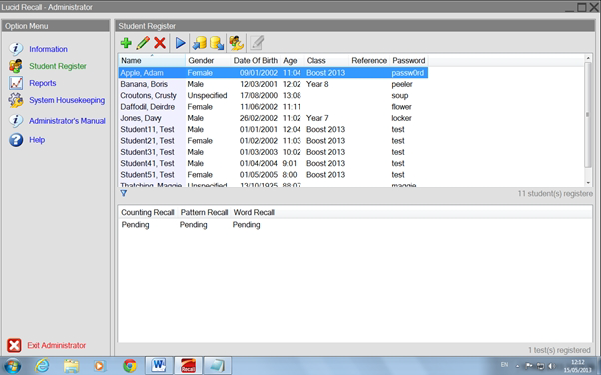Click the people-with-tools toolbar icon
Viewport: 601px width, 375px height.
click(236, 43)
